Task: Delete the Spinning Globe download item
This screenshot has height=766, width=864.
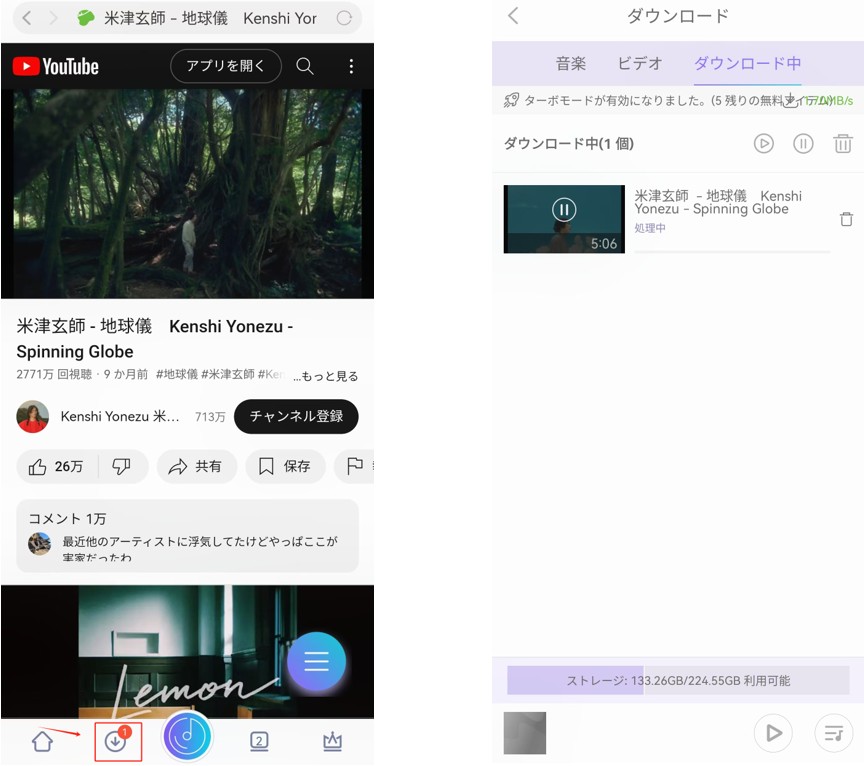Action: click(846, 219)
